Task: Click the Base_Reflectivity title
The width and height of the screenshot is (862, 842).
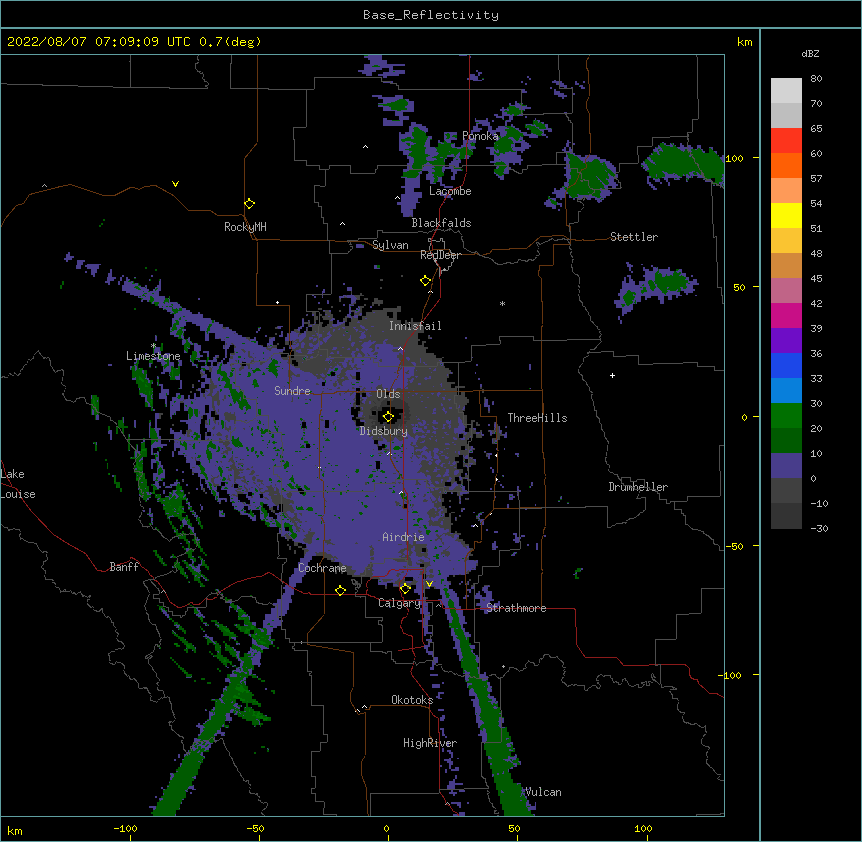Action: point(431,15)
